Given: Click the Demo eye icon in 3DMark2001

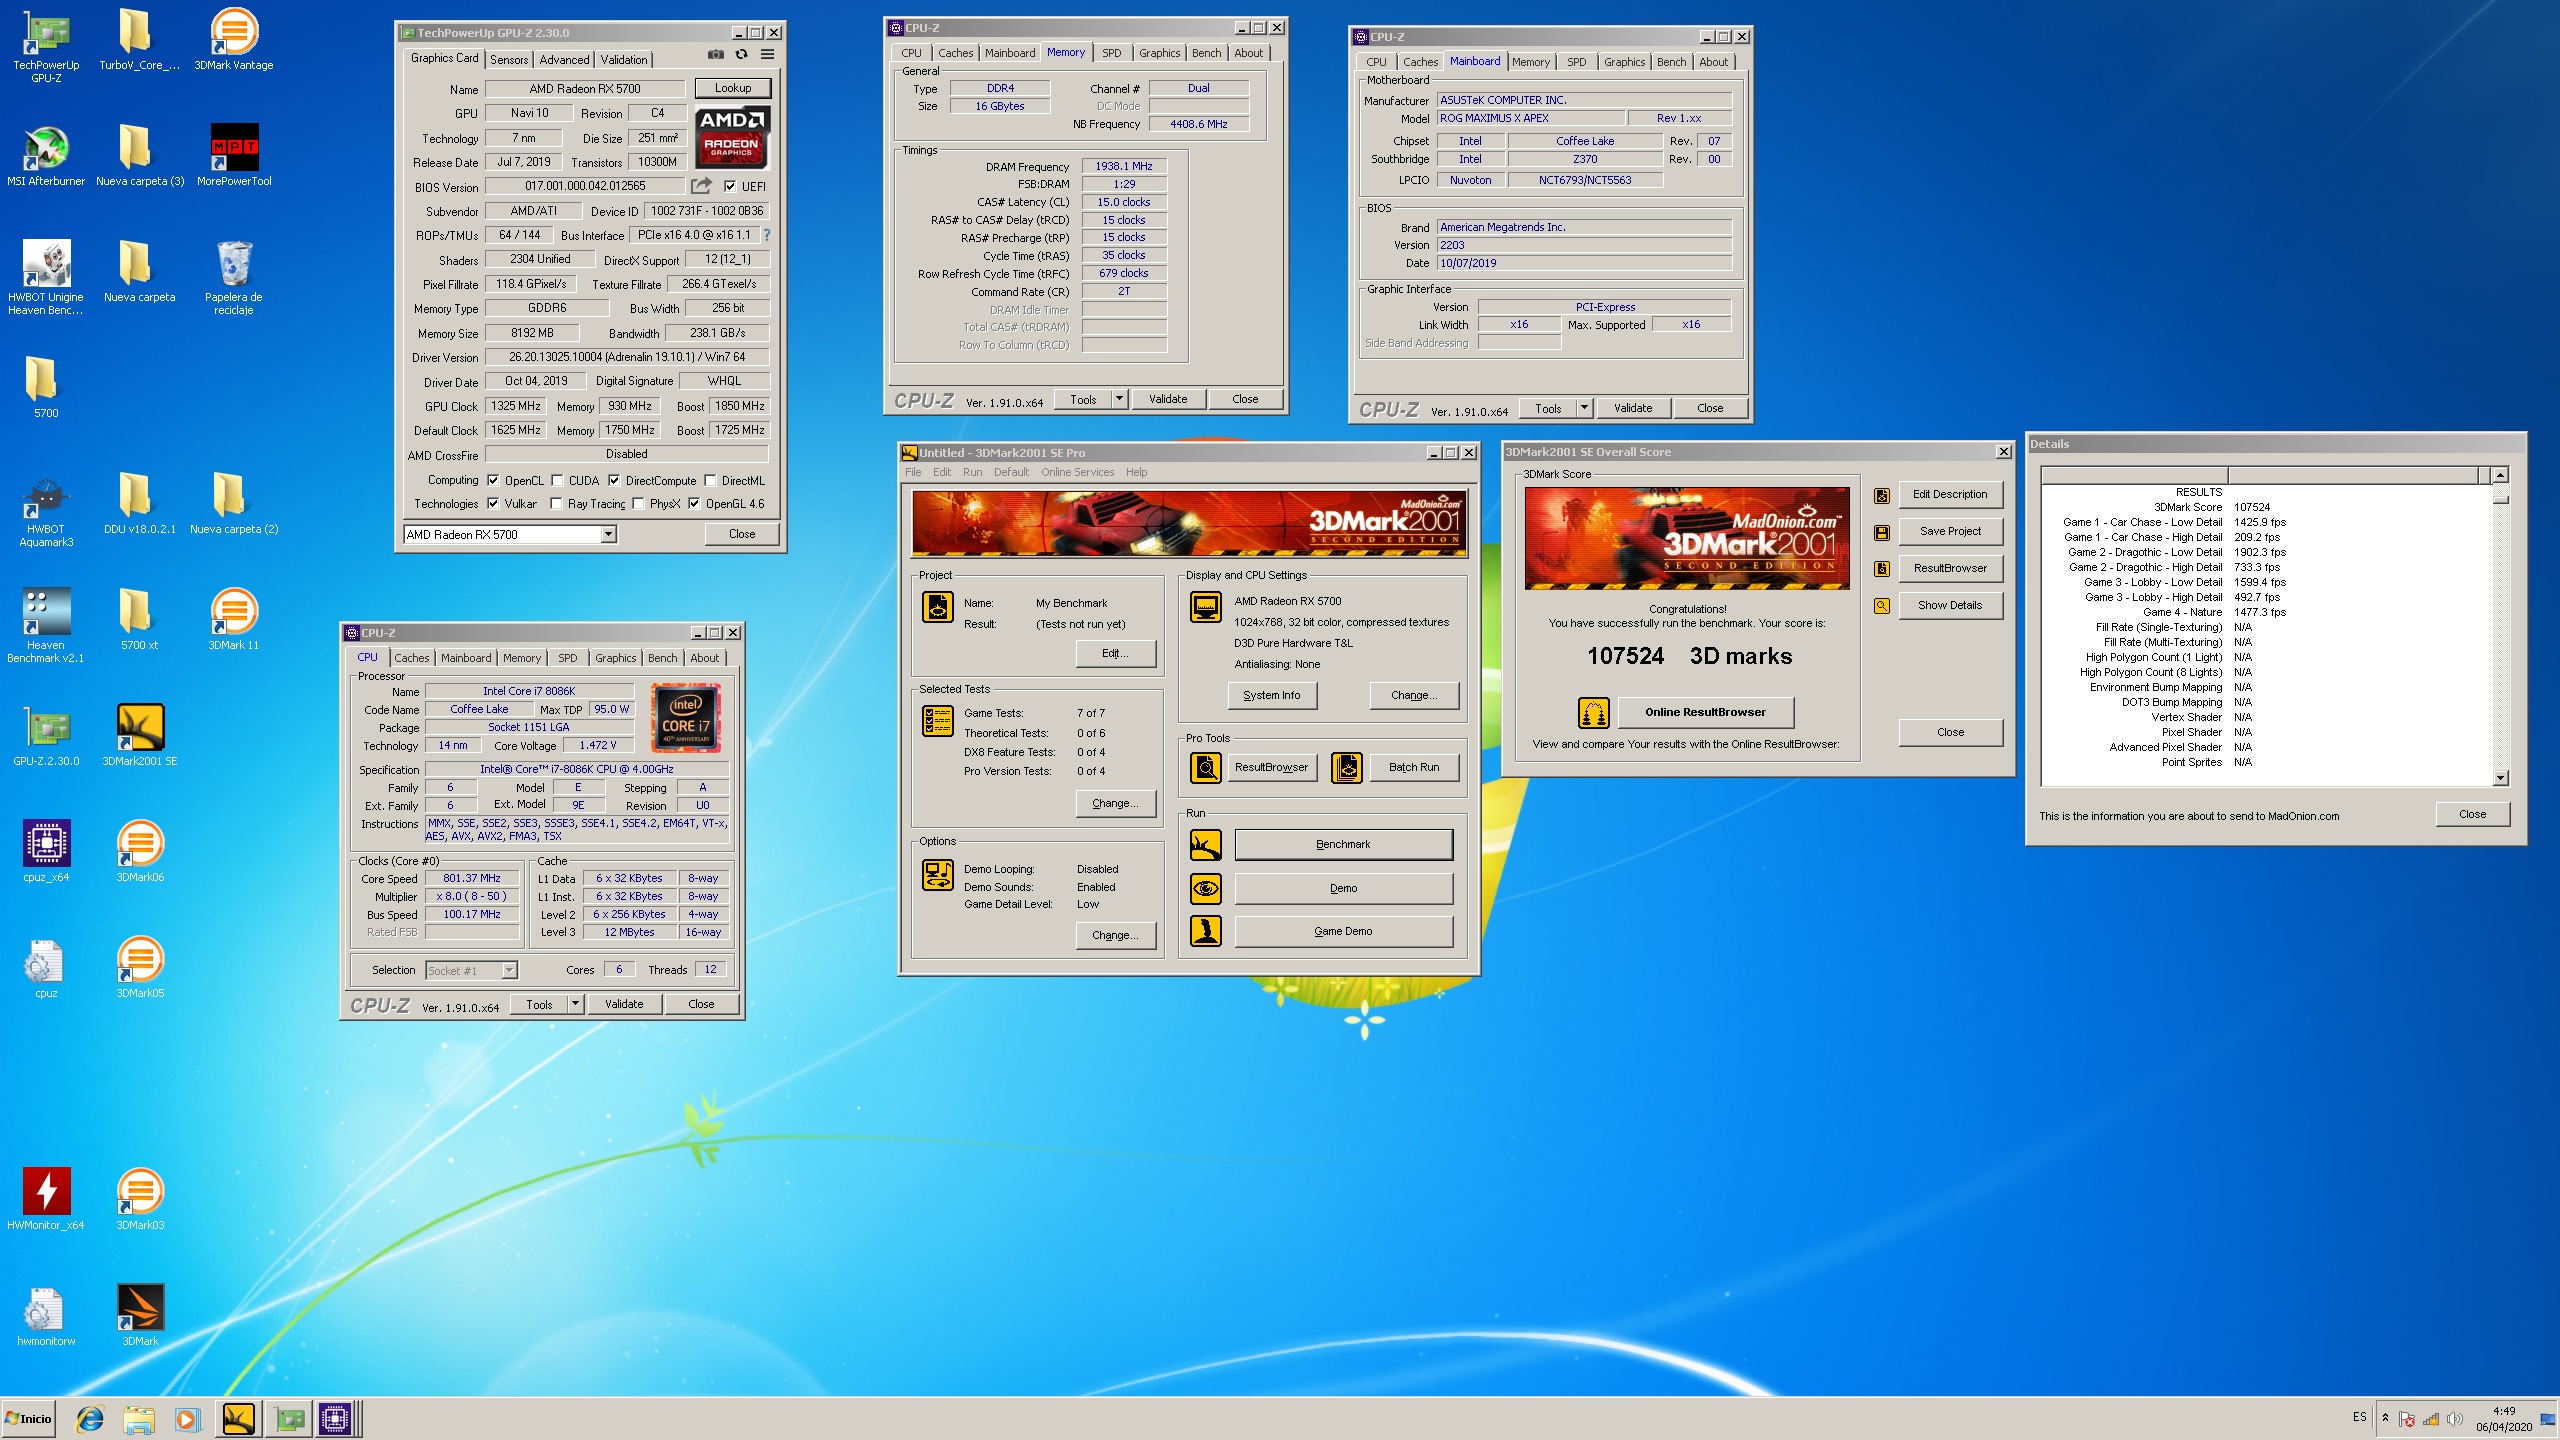Looking at the screenshot, I should (1206, 888).
